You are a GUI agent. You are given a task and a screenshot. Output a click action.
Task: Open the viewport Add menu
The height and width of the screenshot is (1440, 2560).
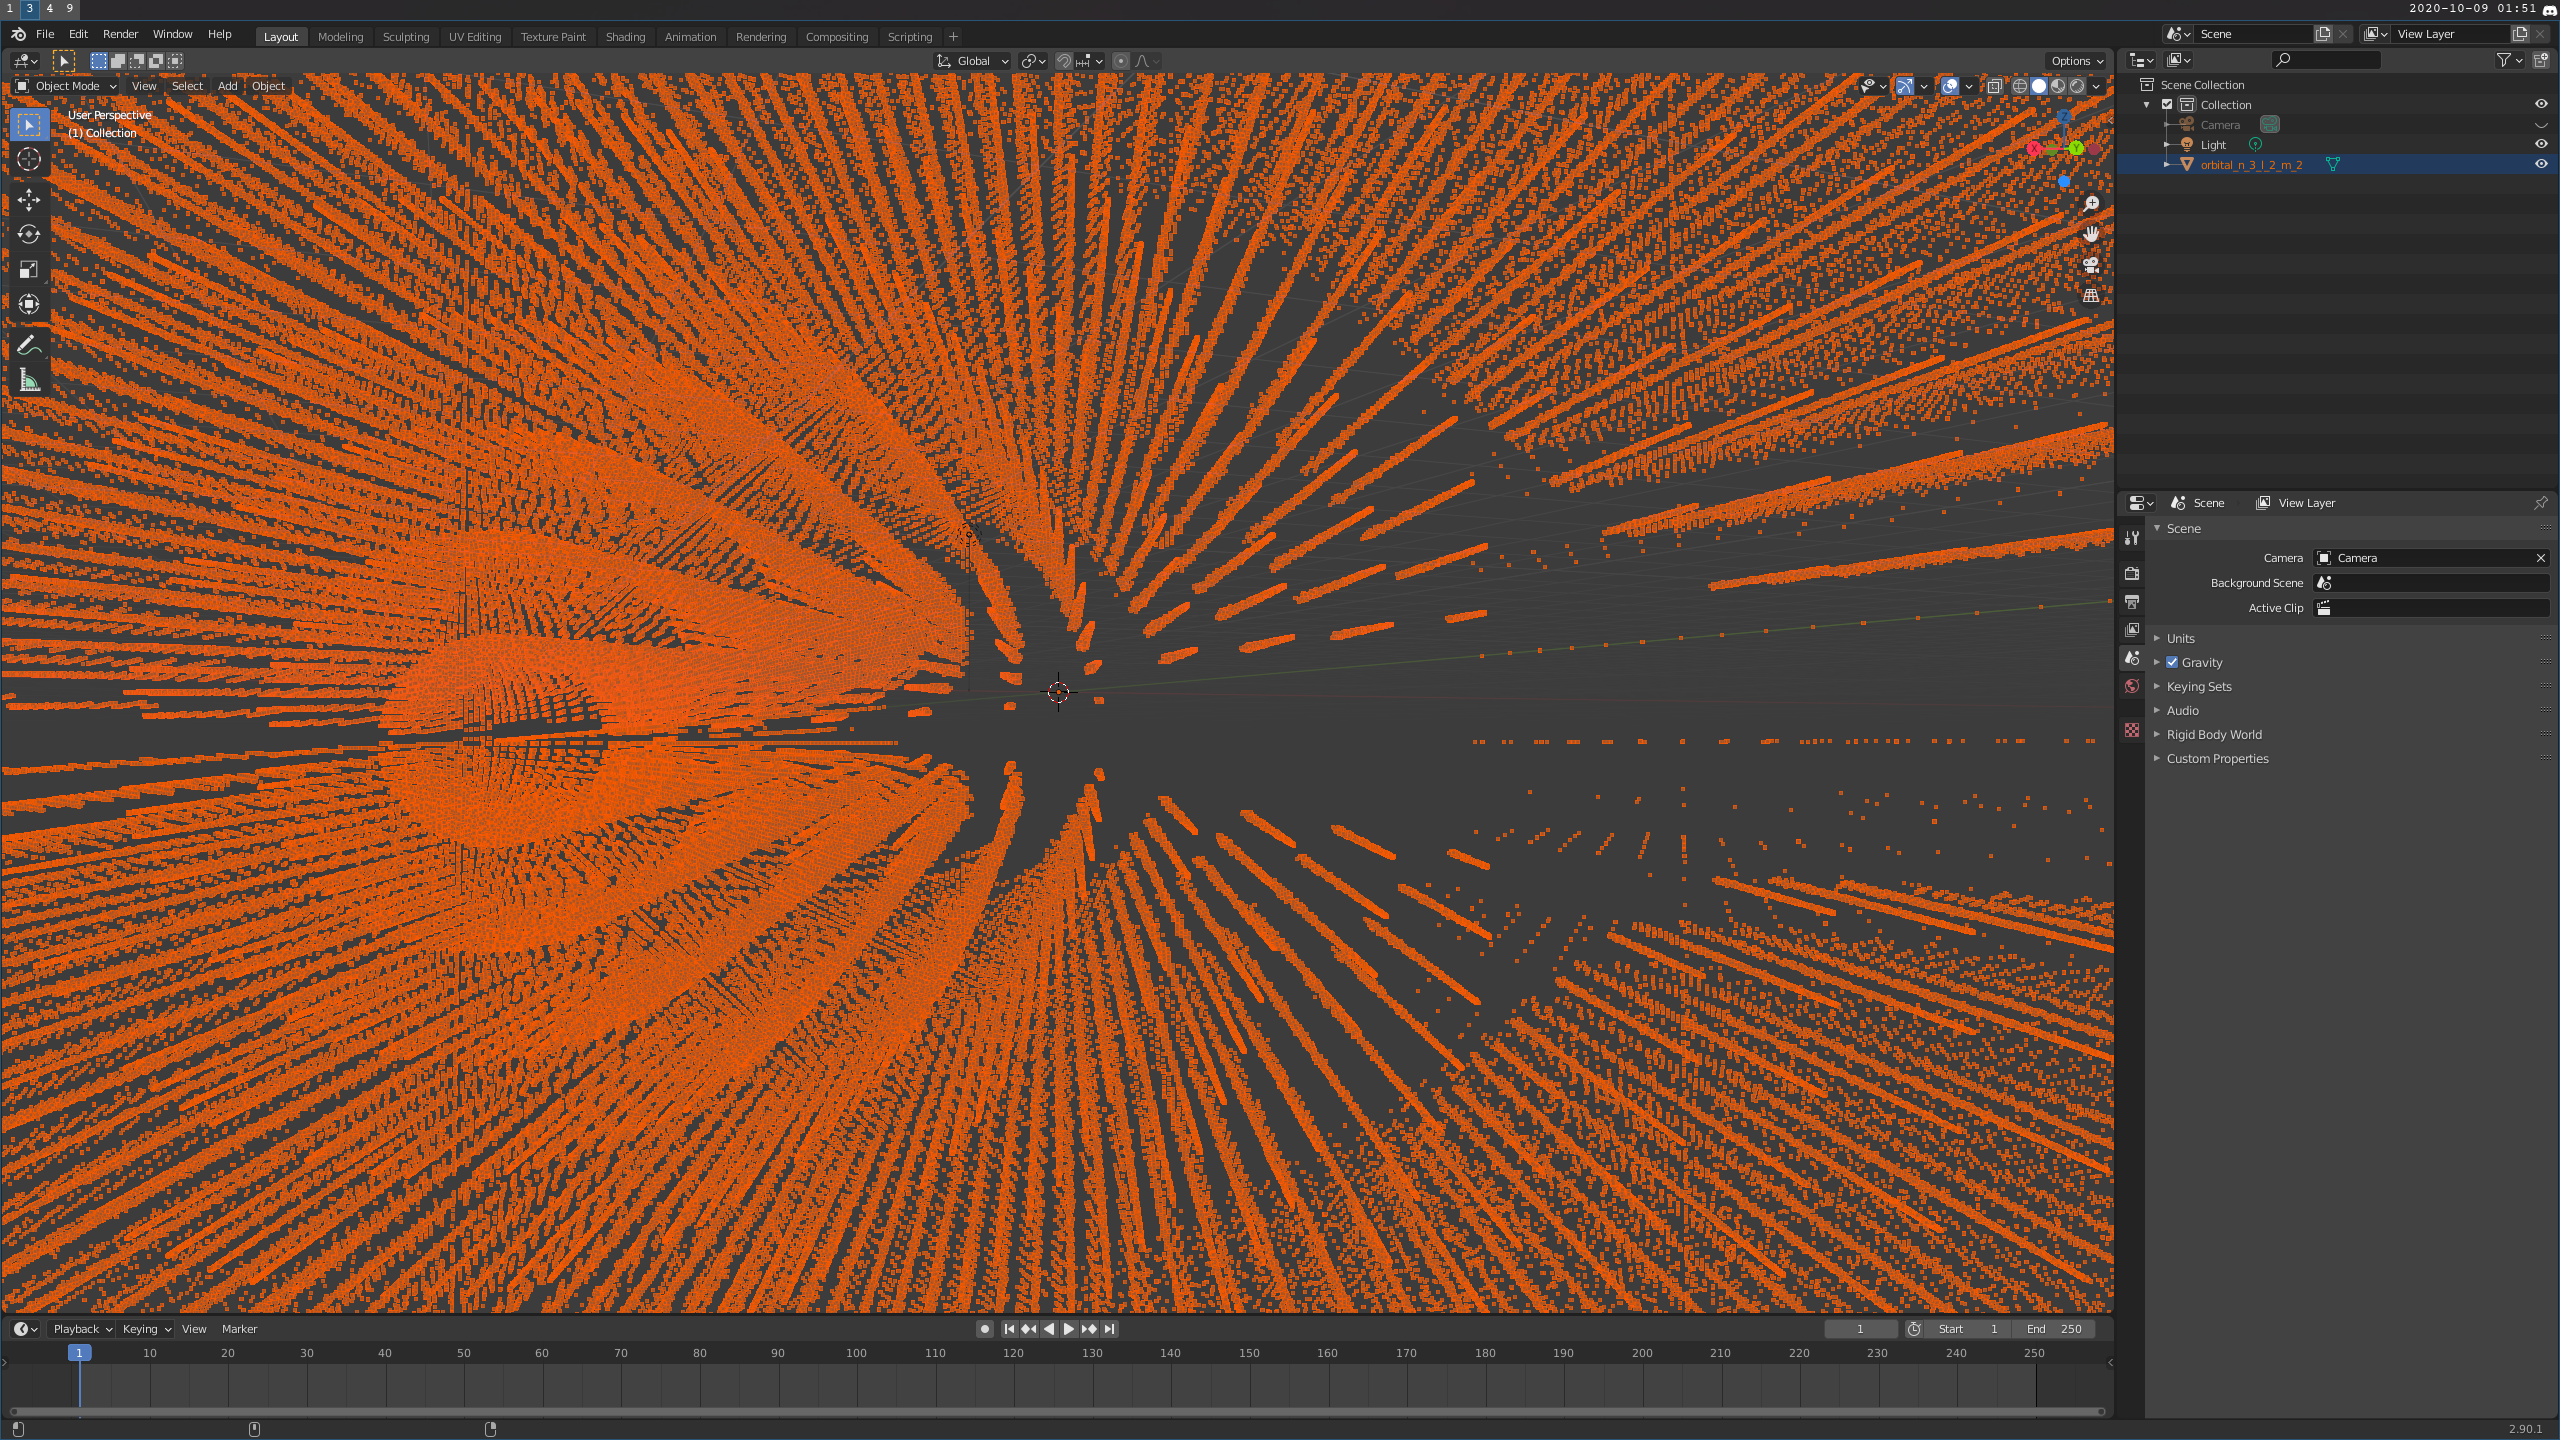(x=227, y=86)
